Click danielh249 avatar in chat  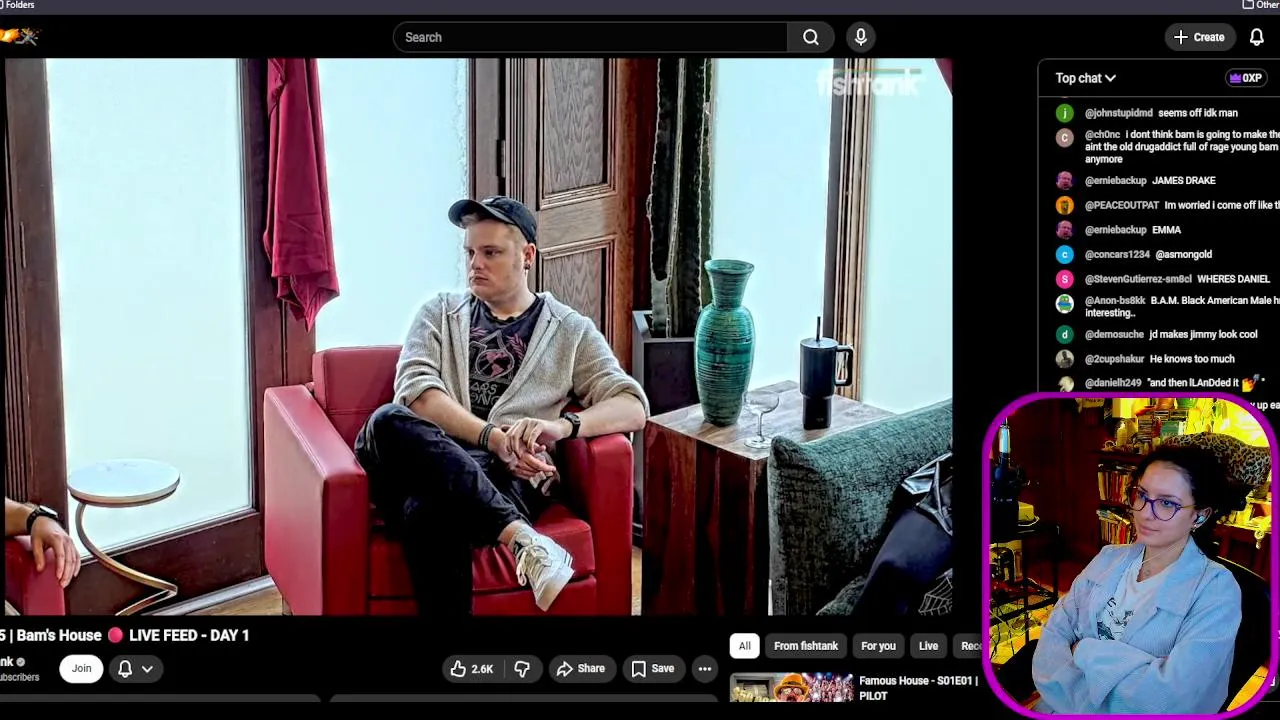coord(1064,383)
